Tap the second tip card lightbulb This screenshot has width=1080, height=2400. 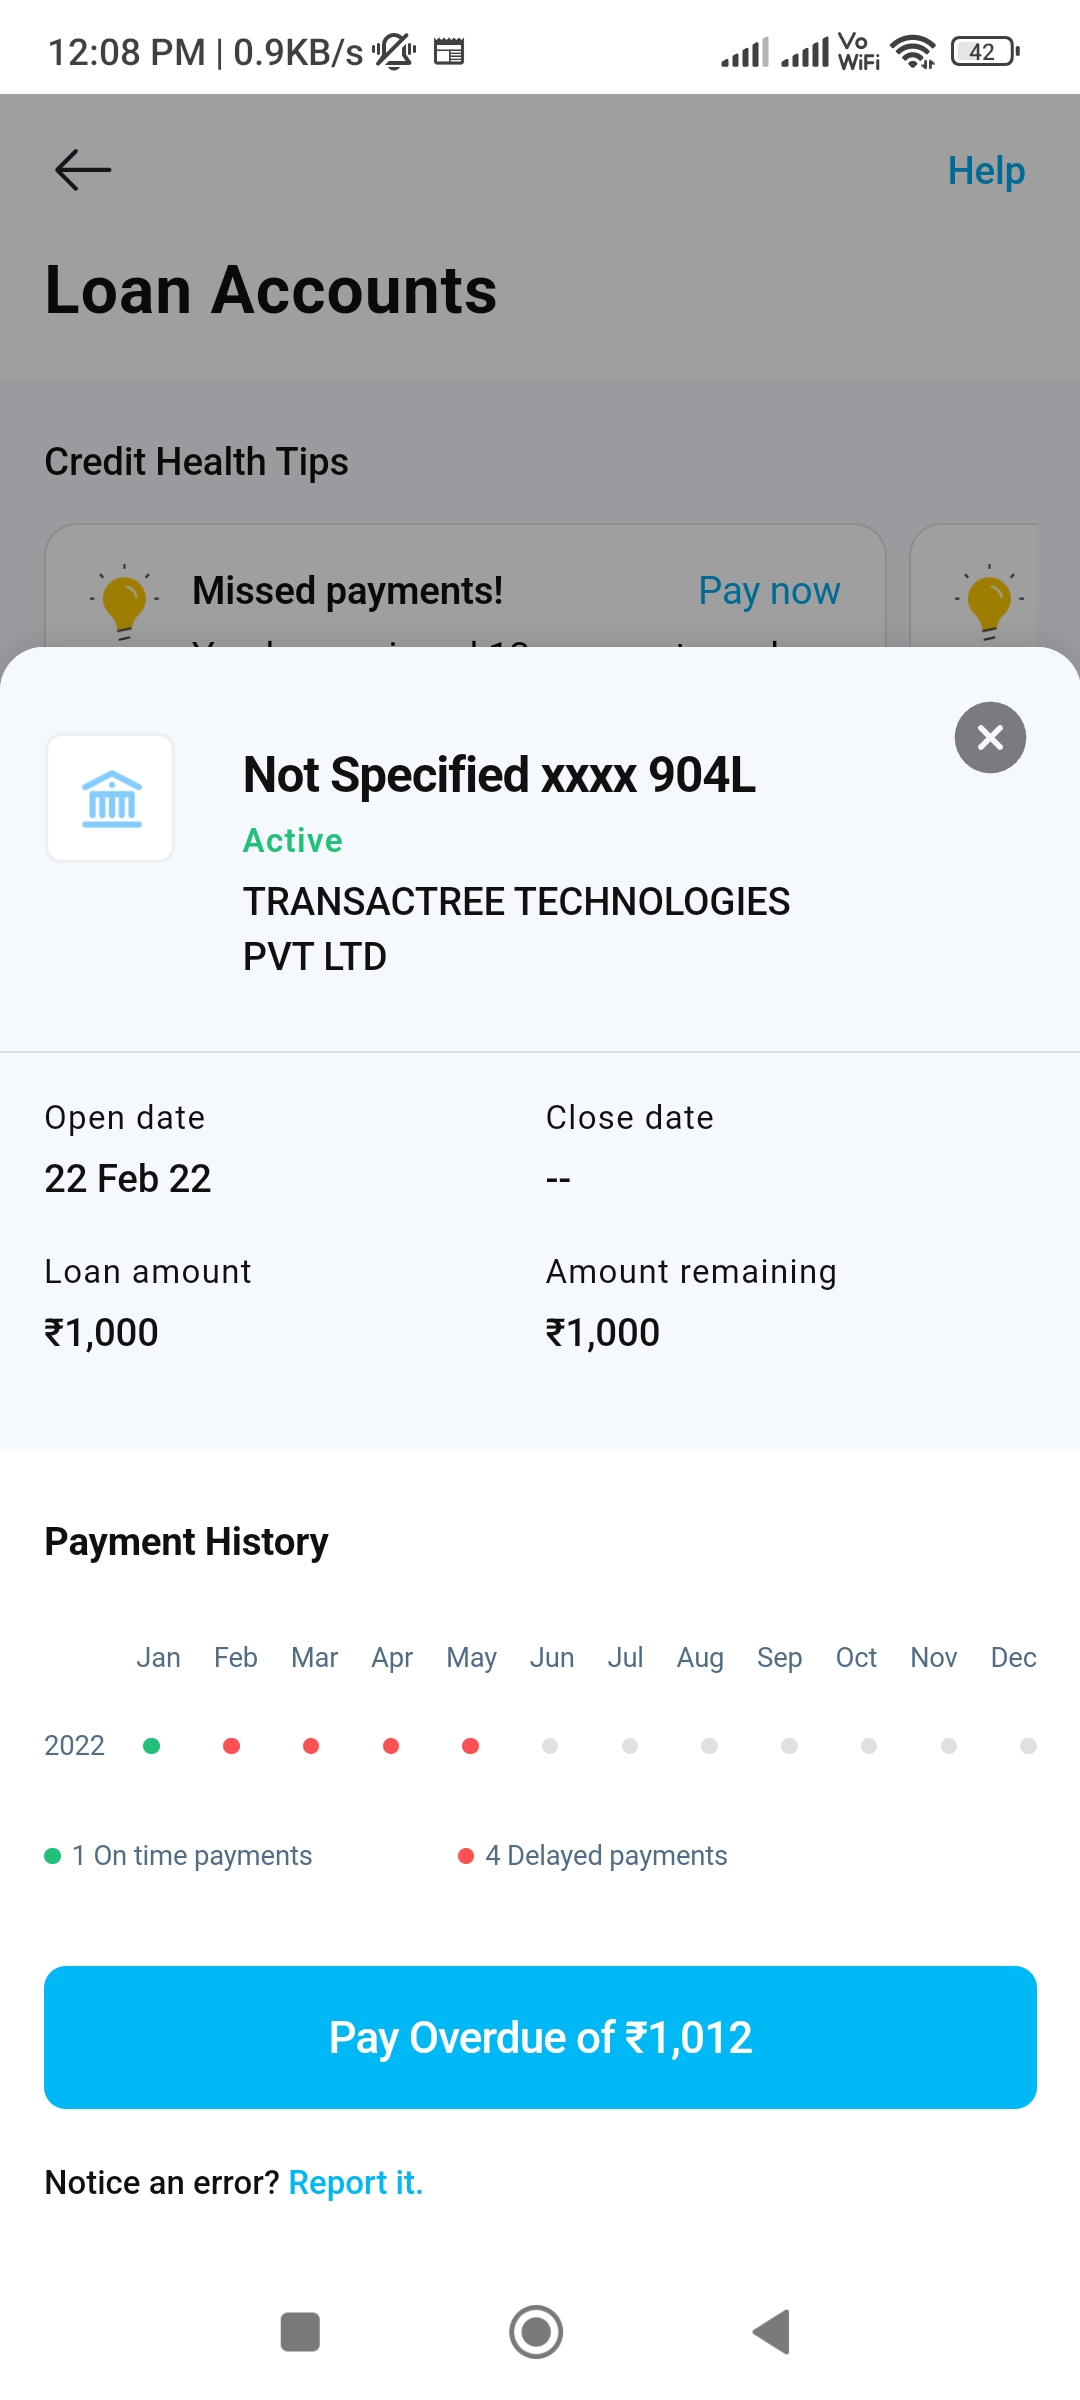(x=988, y=599)
